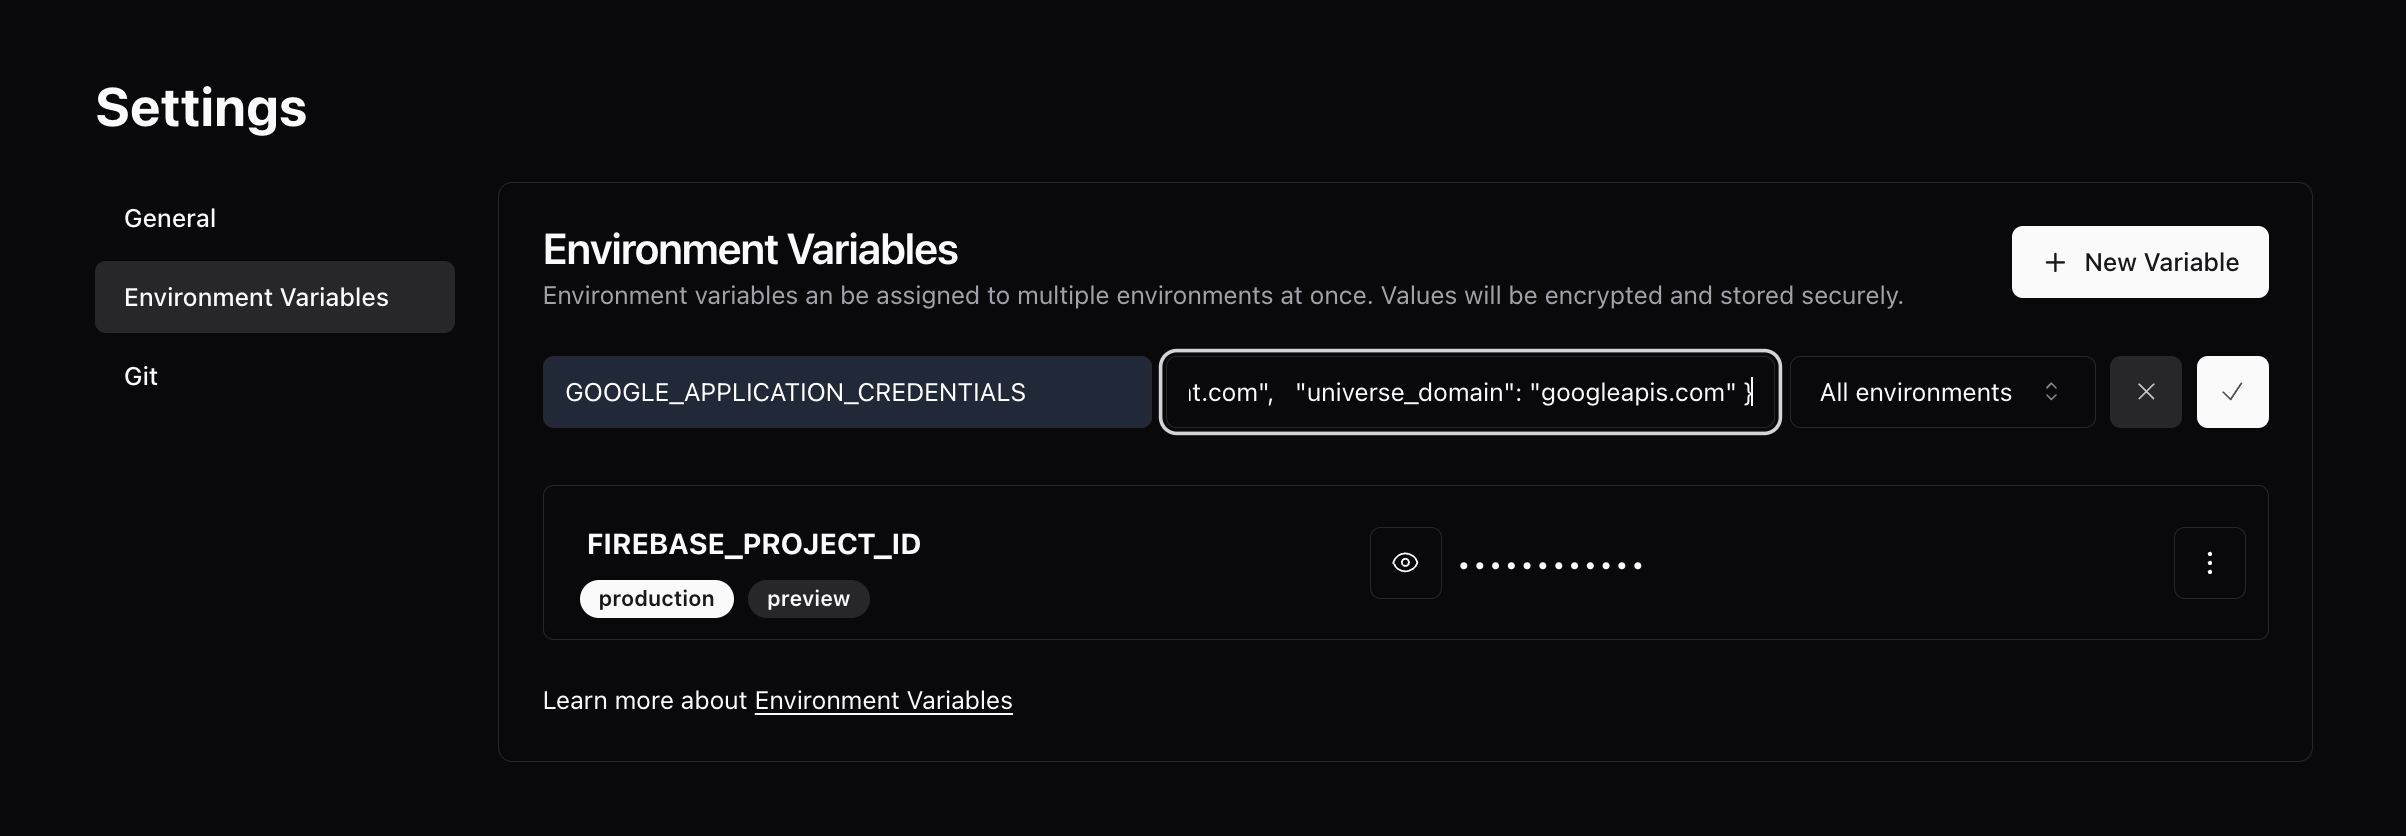Open the Git settings section

[x=141, y=376]
